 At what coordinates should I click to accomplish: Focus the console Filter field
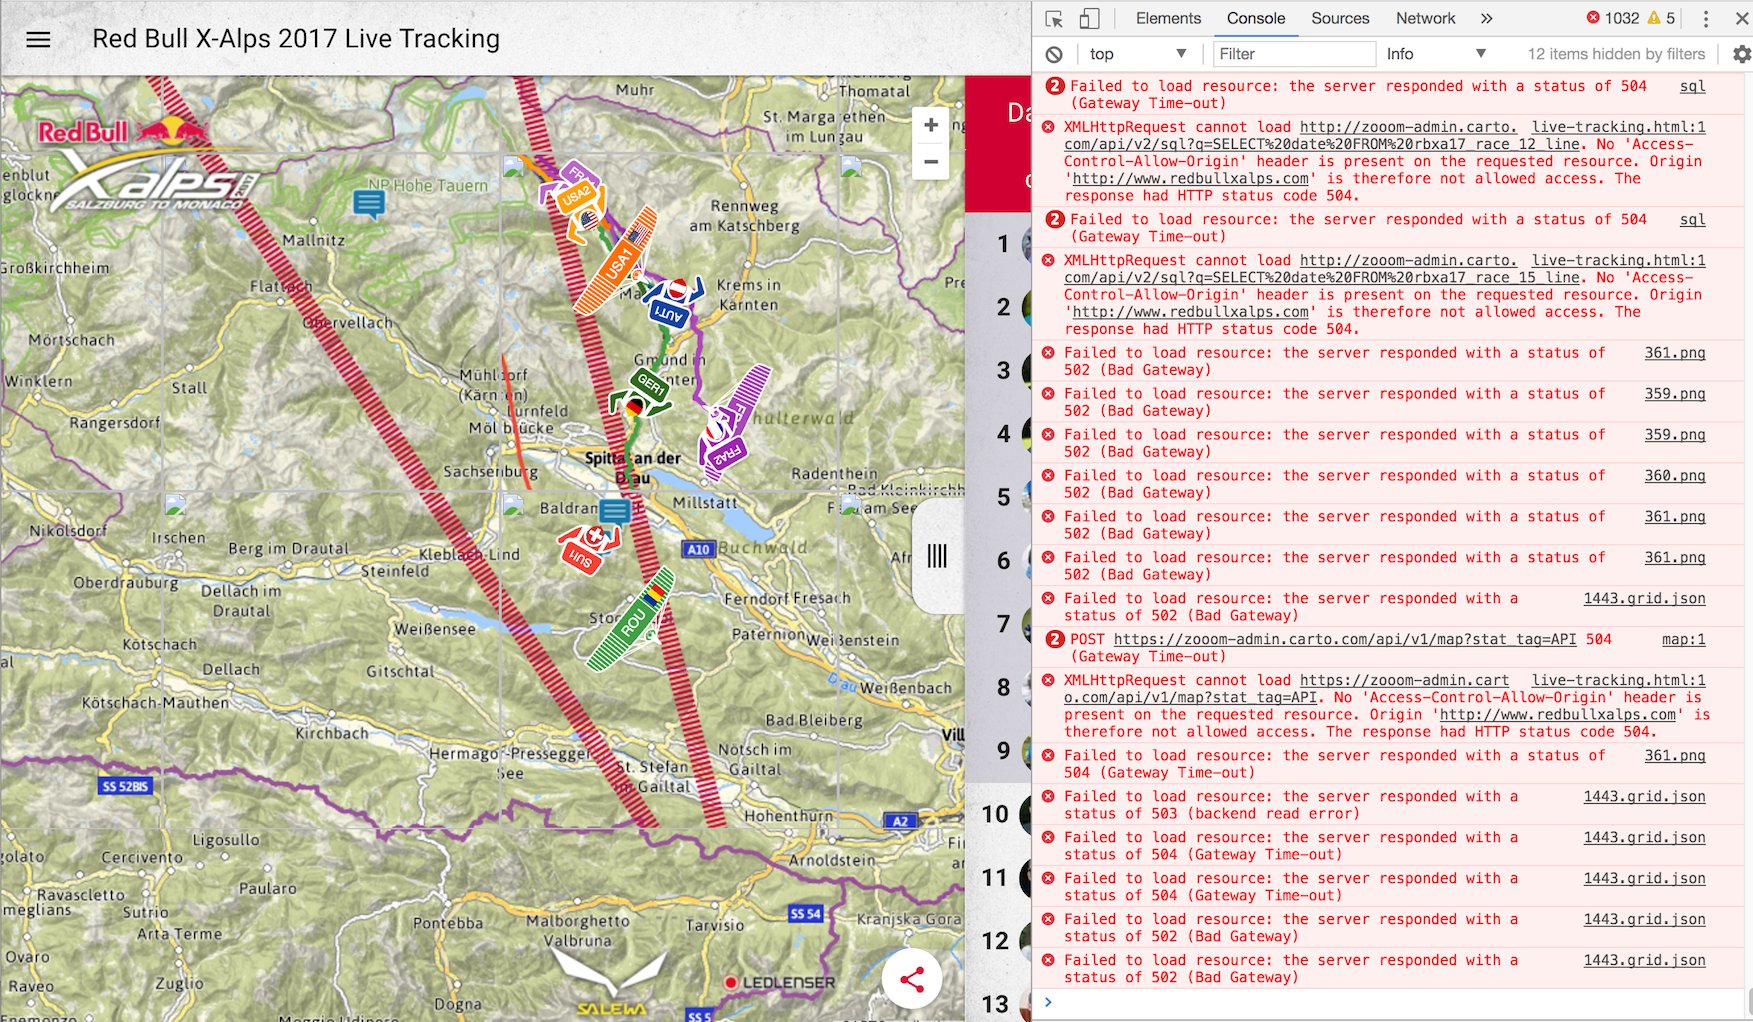1294,54
